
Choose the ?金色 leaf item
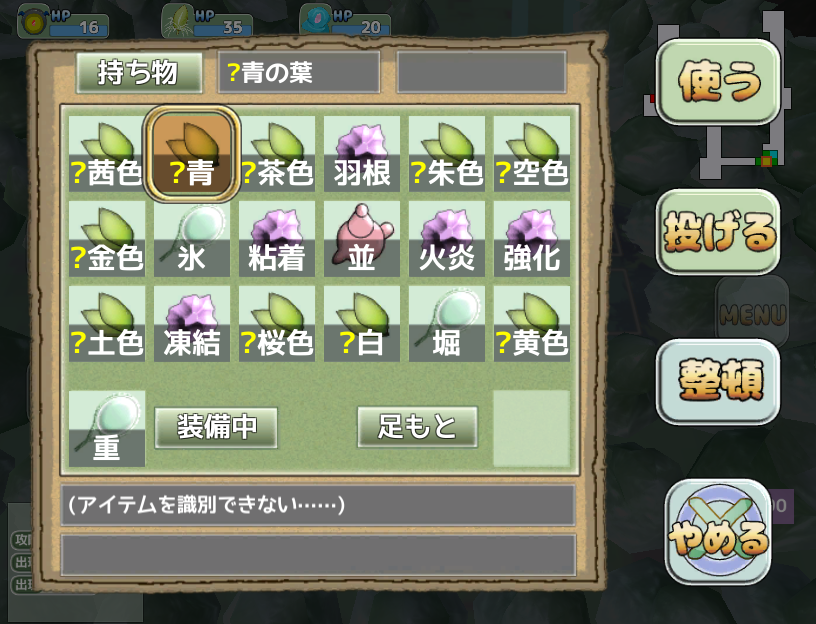pyautogui.click(x=107, y=238)
